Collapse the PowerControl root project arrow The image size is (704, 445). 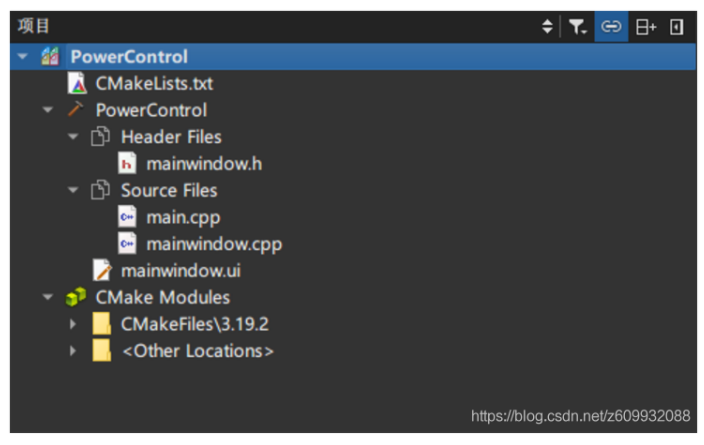23,57
